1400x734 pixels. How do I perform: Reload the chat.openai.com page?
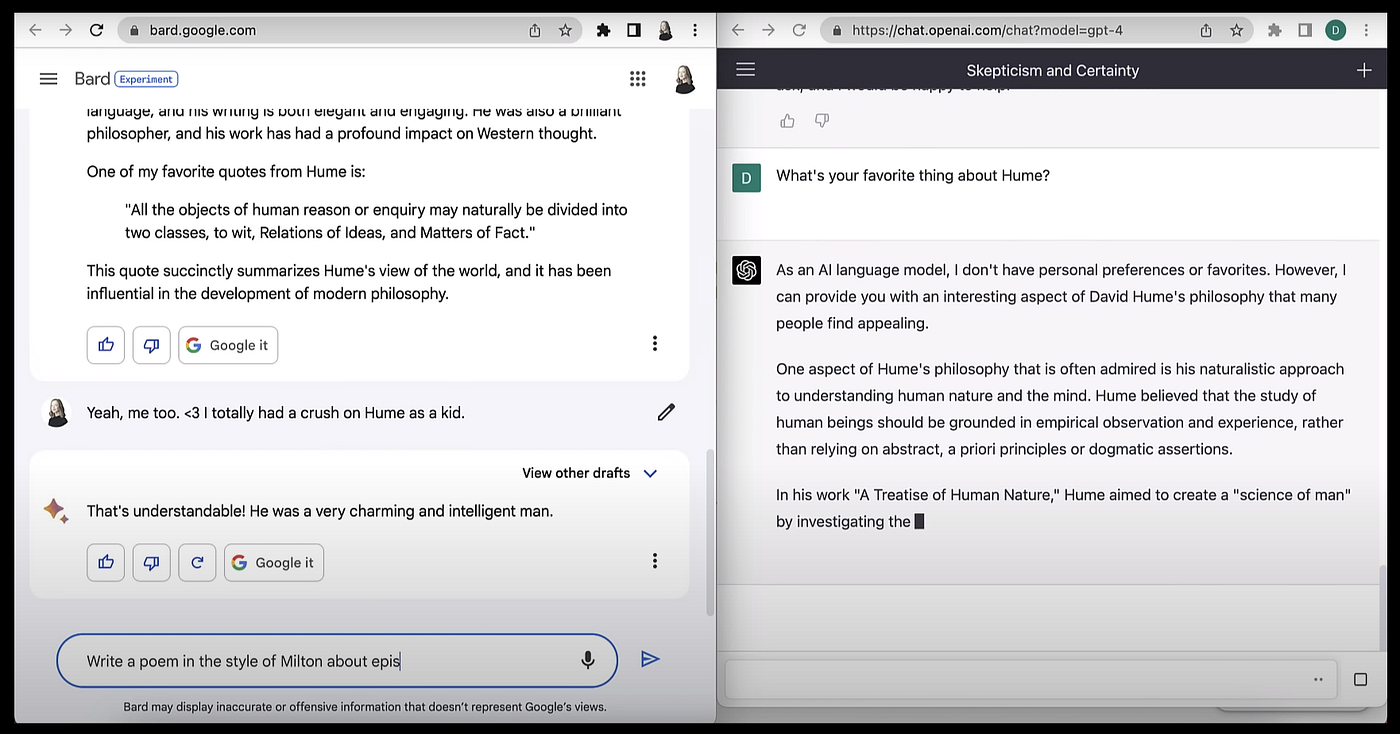point(799,30)
